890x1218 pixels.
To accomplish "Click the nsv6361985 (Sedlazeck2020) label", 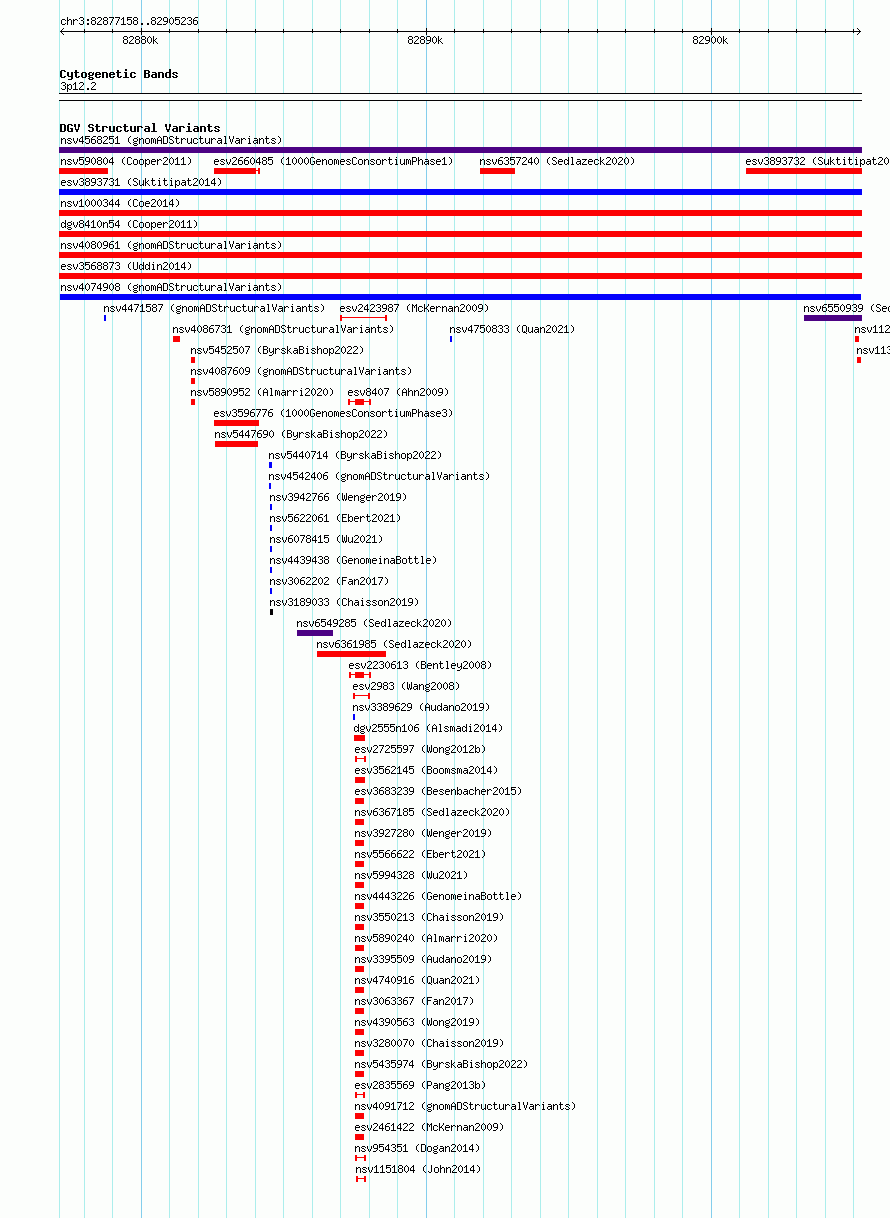I will pos(394,644).
